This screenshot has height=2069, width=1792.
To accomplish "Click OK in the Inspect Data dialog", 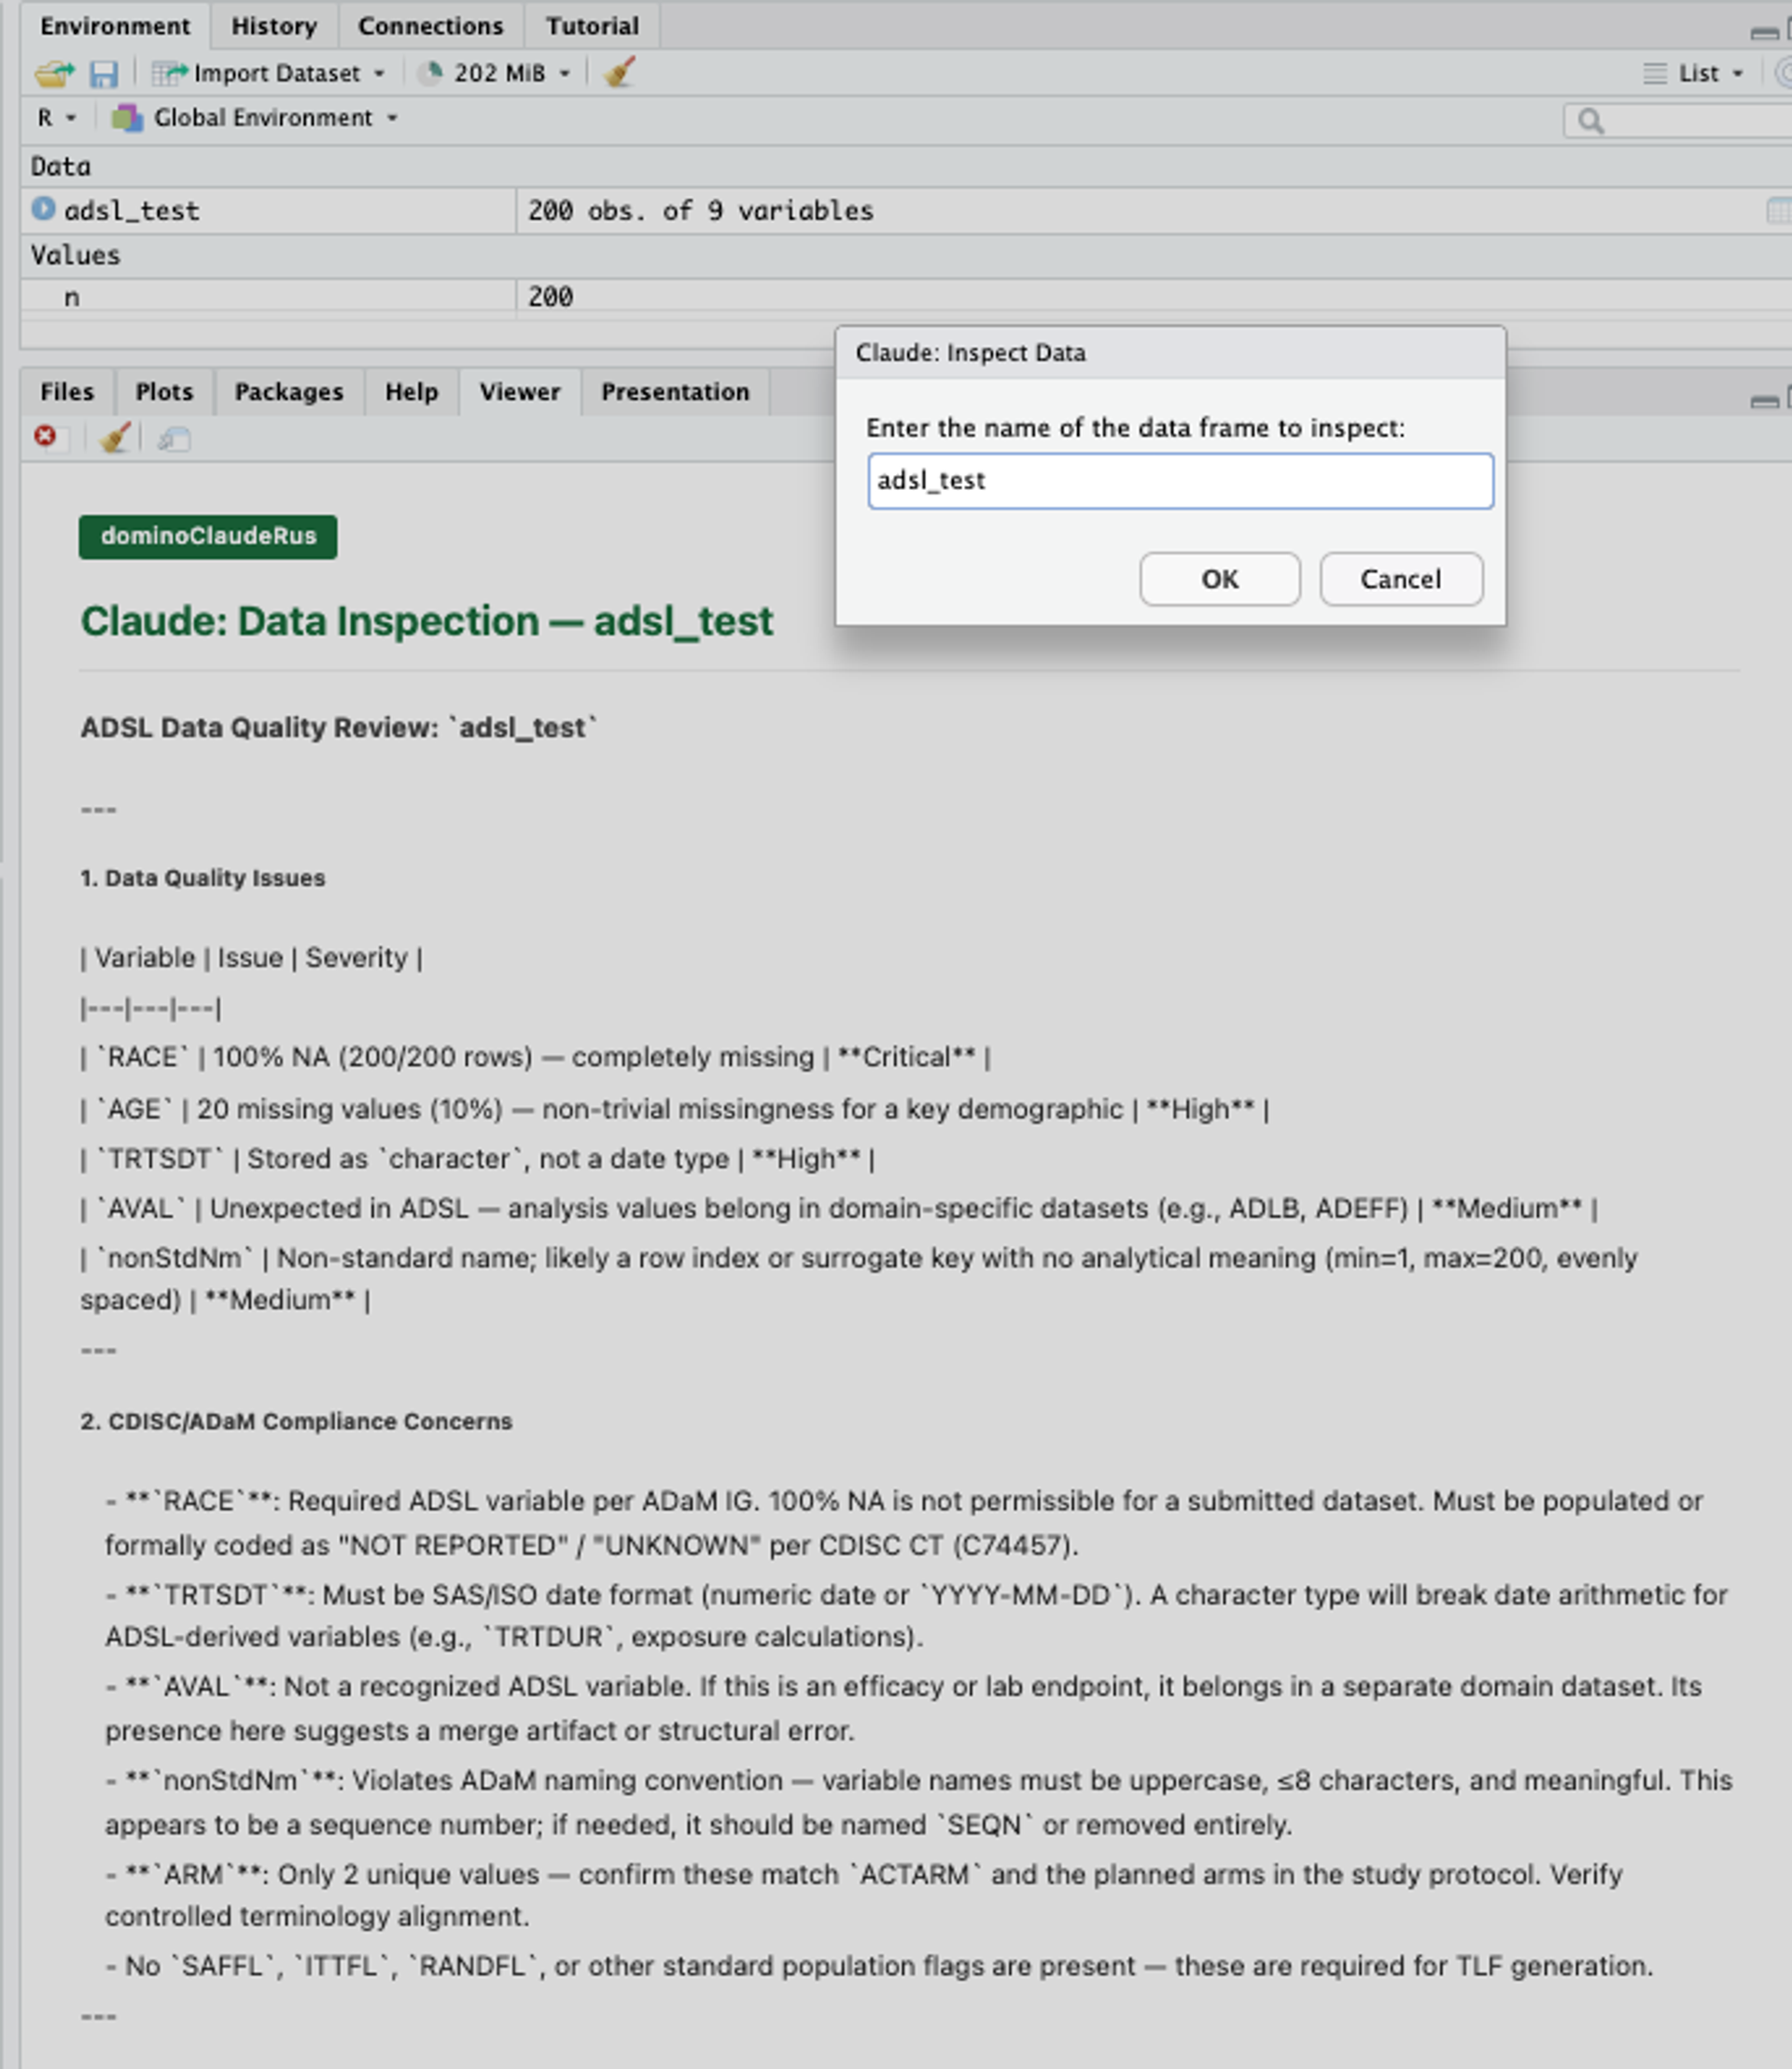I will (x=1220, y=579).
